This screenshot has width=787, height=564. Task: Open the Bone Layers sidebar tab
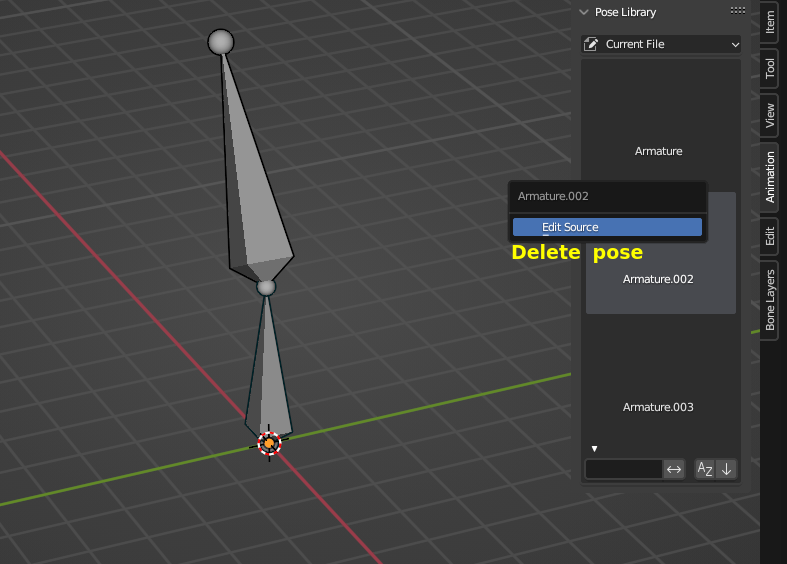point(769,300)
